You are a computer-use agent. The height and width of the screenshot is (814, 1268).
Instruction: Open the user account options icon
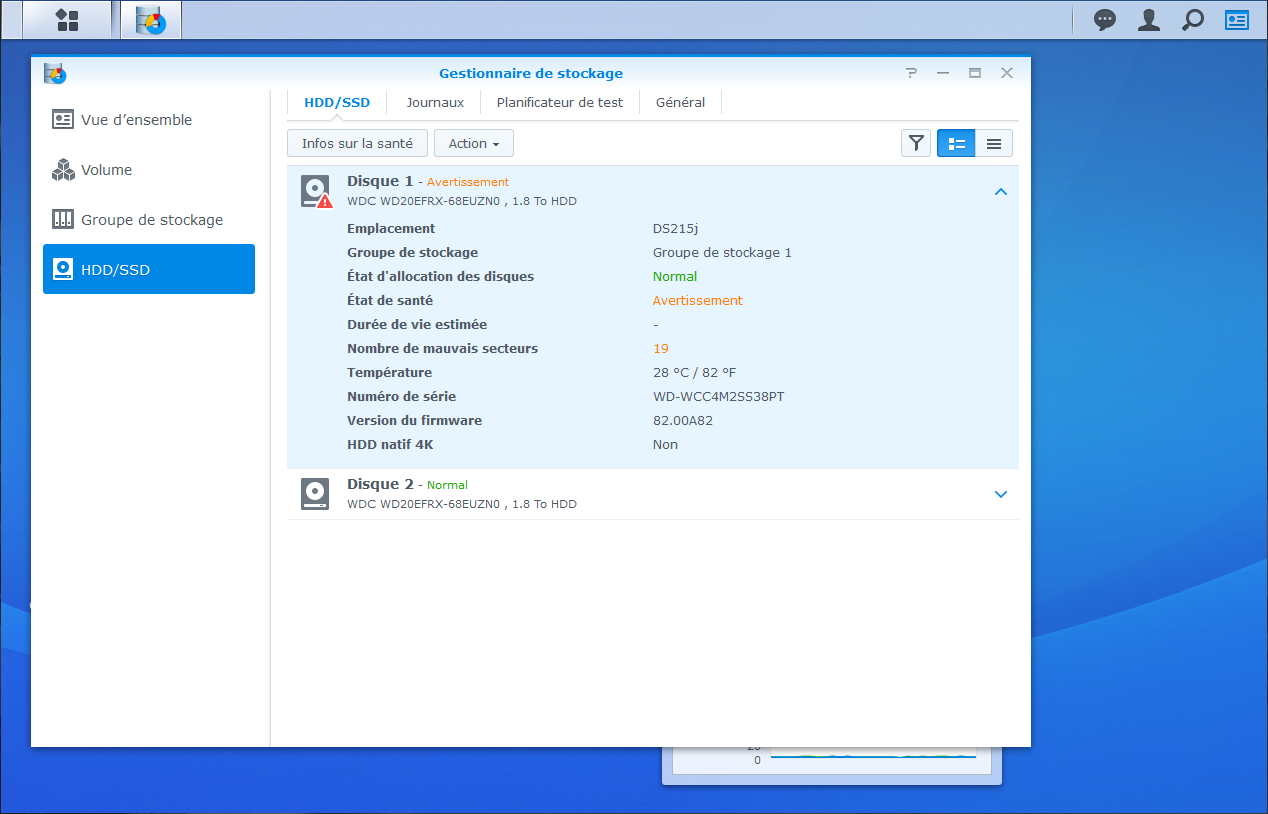pyautogui.click(x=1149, y=20)
